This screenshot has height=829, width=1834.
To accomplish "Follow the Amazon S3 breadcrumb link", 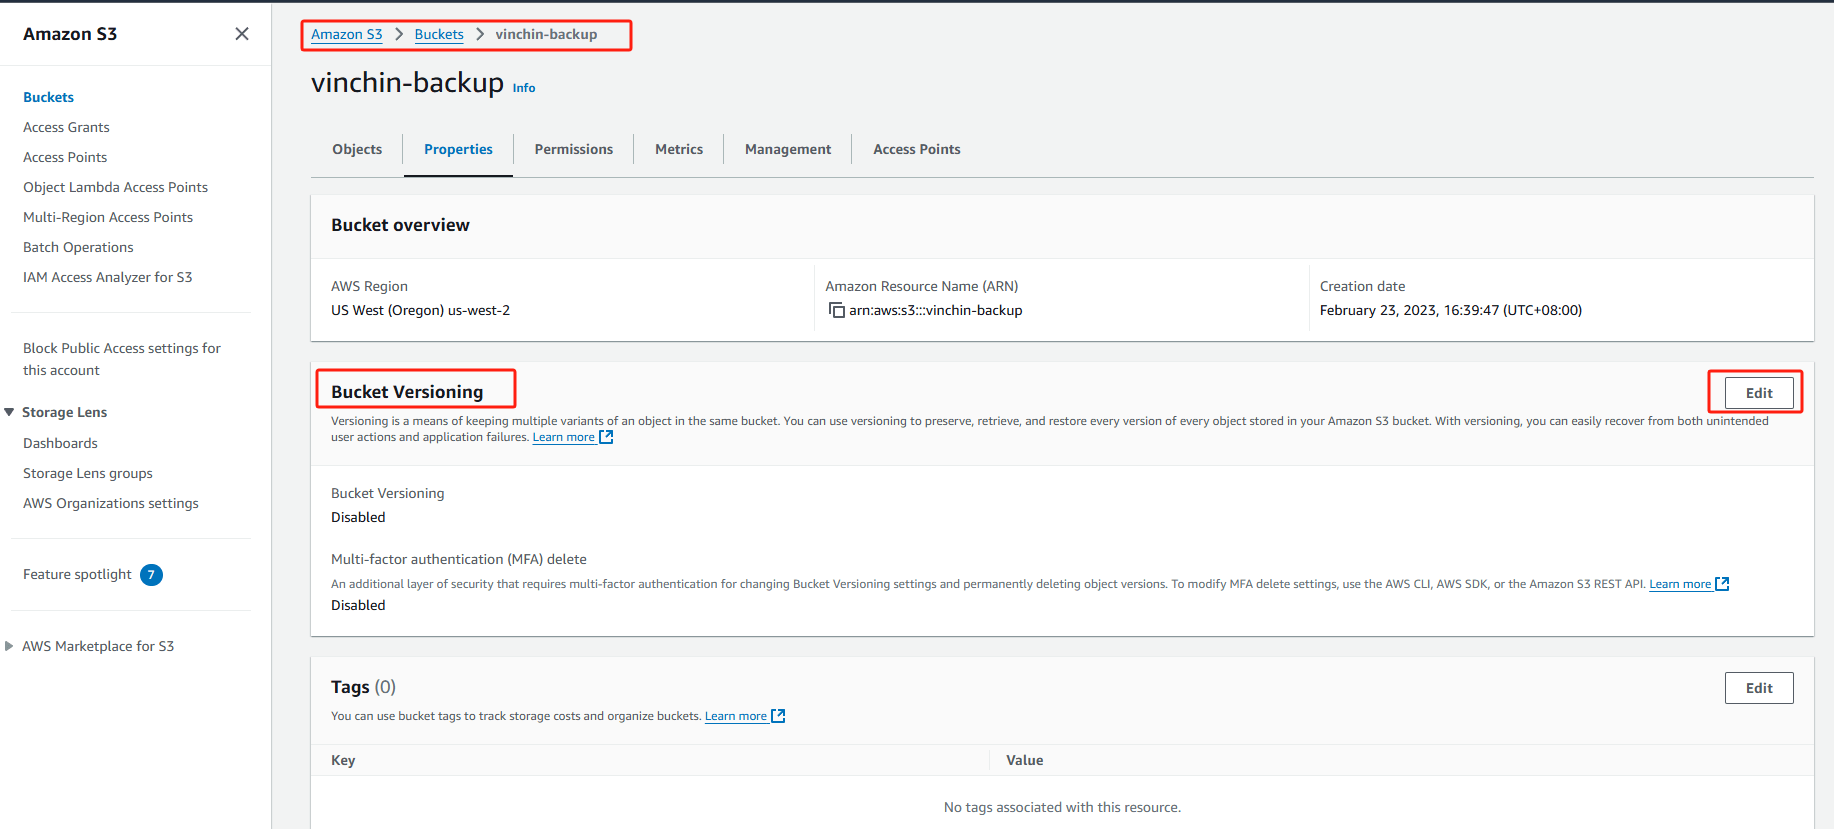I will (x=347, y=34).
